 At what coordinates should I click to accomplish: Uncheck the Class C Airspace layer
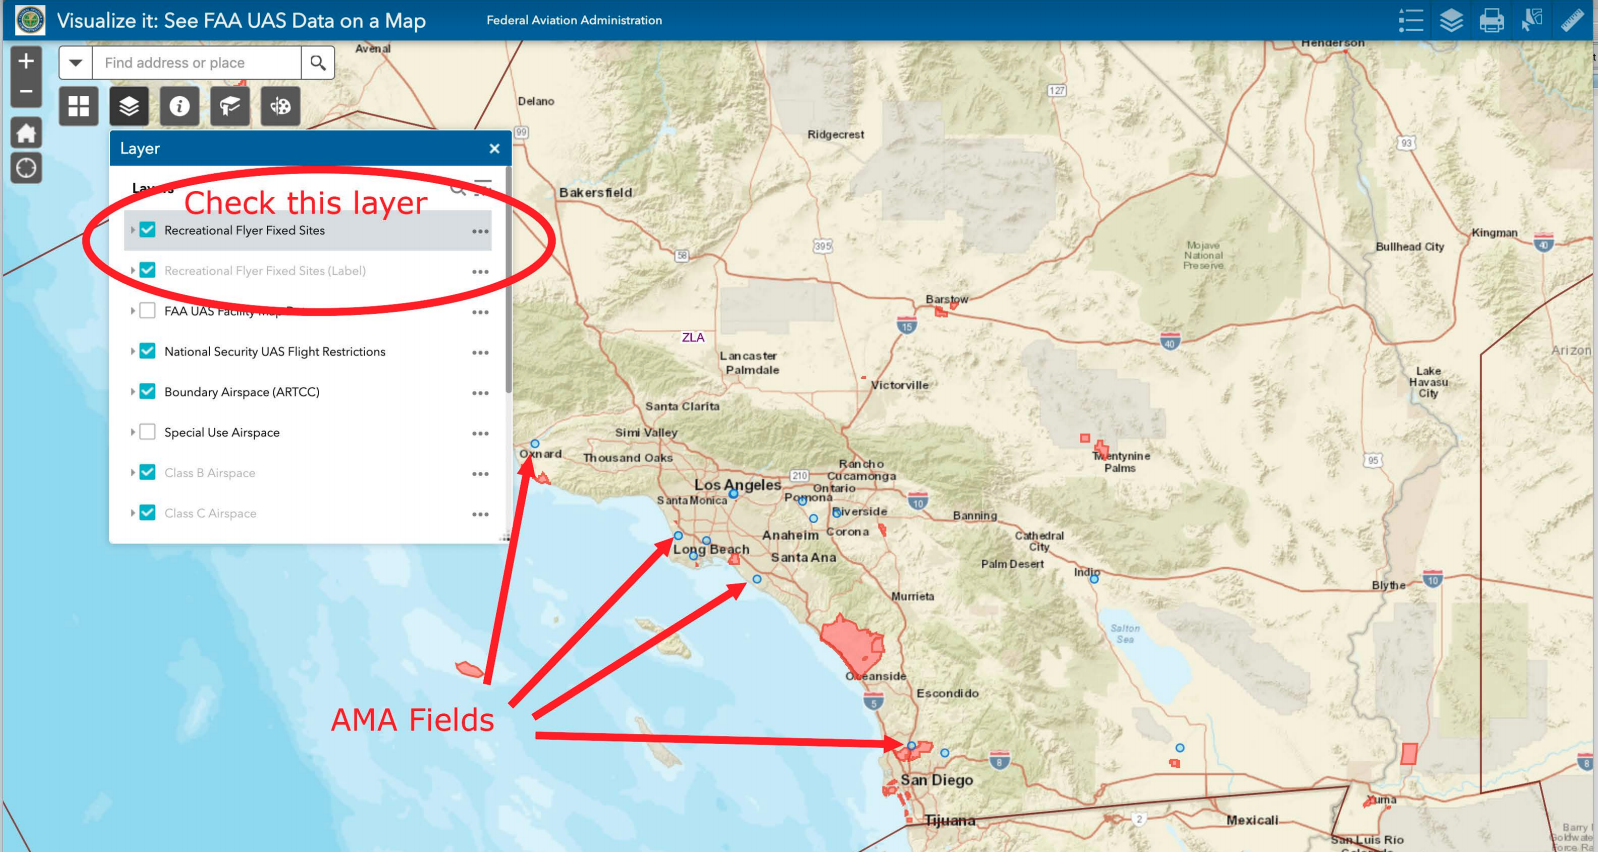coord(147,513)
